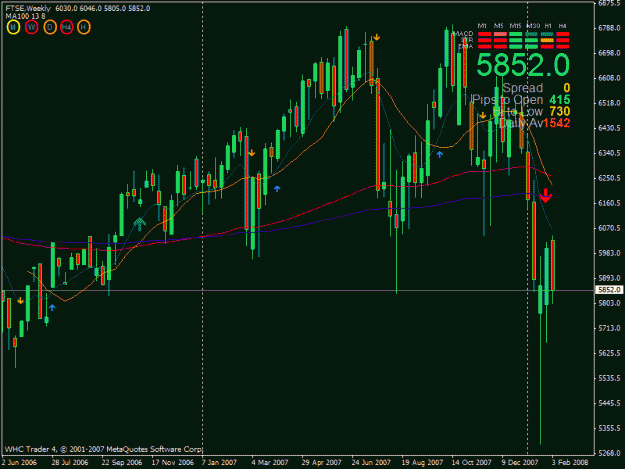Select the orange down arrow near October 2007
Image resolution: width=625 pixels, height=469 pixels.
(x=483, y=116)
